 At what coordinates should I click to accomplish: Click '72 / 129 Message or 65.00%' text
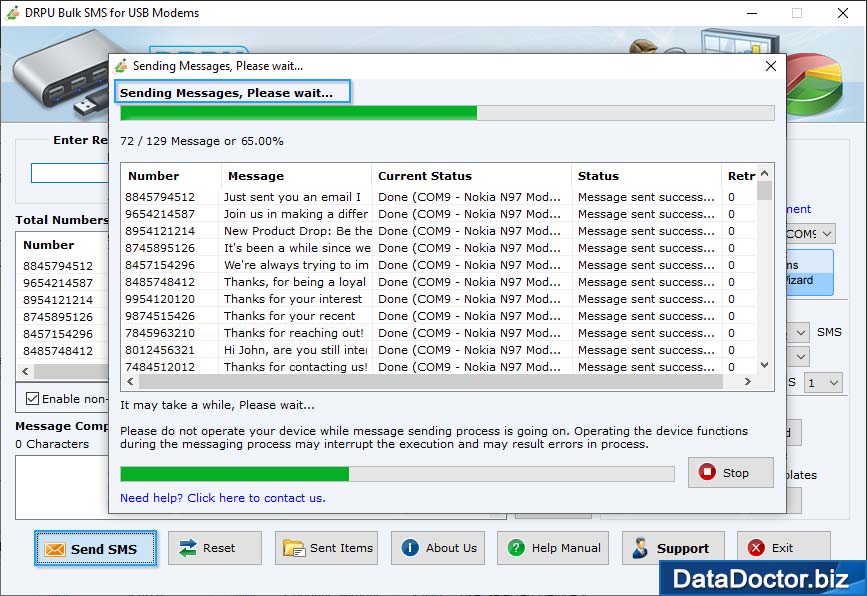click(x=202, y=141)
